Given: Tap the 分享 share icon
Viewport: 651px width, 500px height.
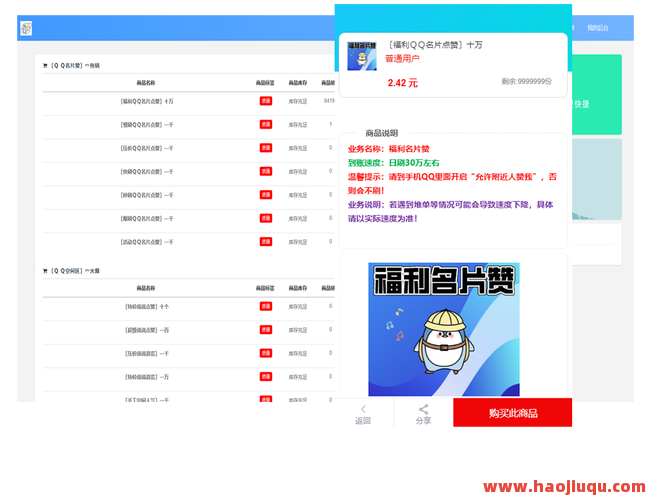Looking at the screenshot, I should coord(423,409).
